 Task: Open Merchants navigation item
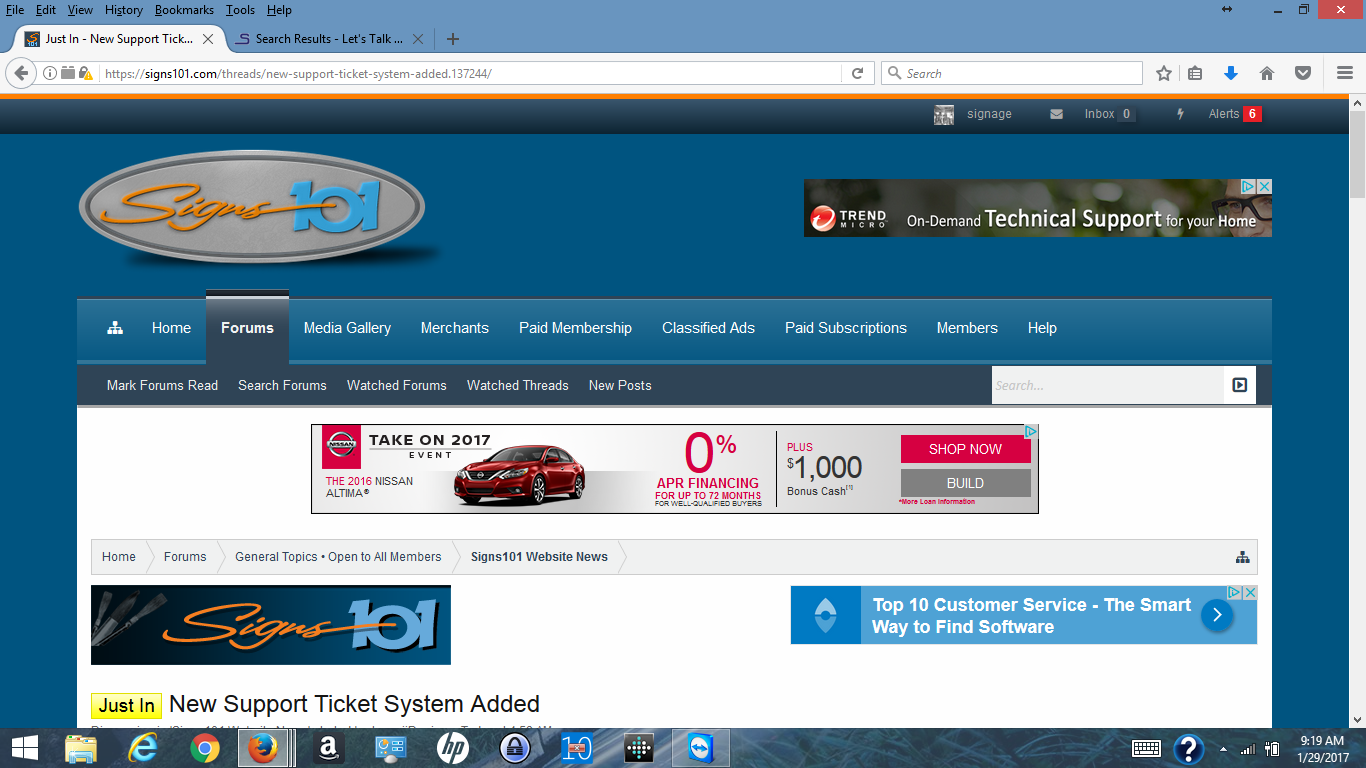click(455, 328)
